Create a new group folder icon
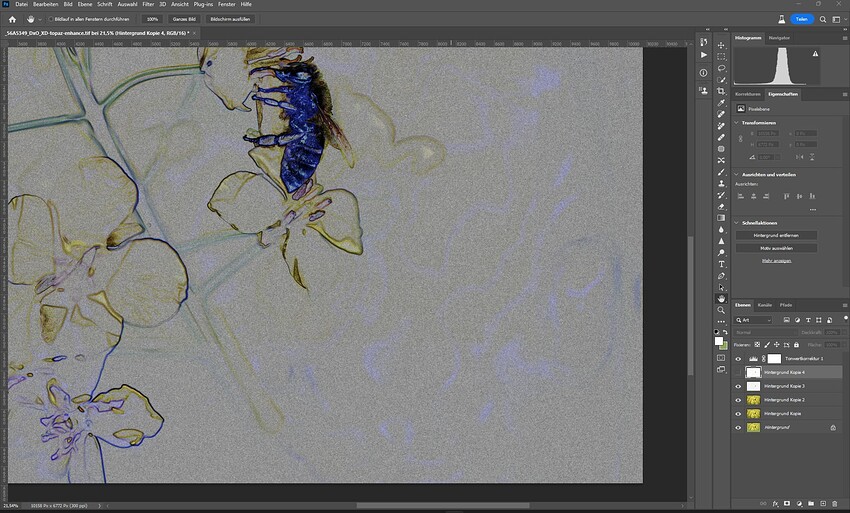850x513 pixels. (x=811, y=504)
